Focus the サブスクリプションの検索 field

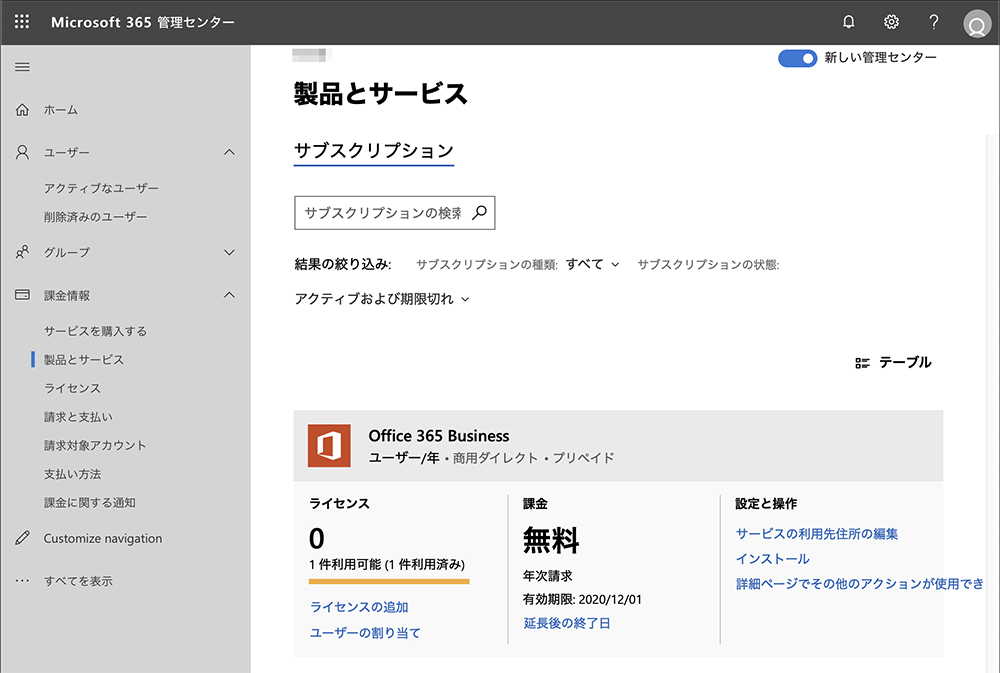click(x=394, y=212)
